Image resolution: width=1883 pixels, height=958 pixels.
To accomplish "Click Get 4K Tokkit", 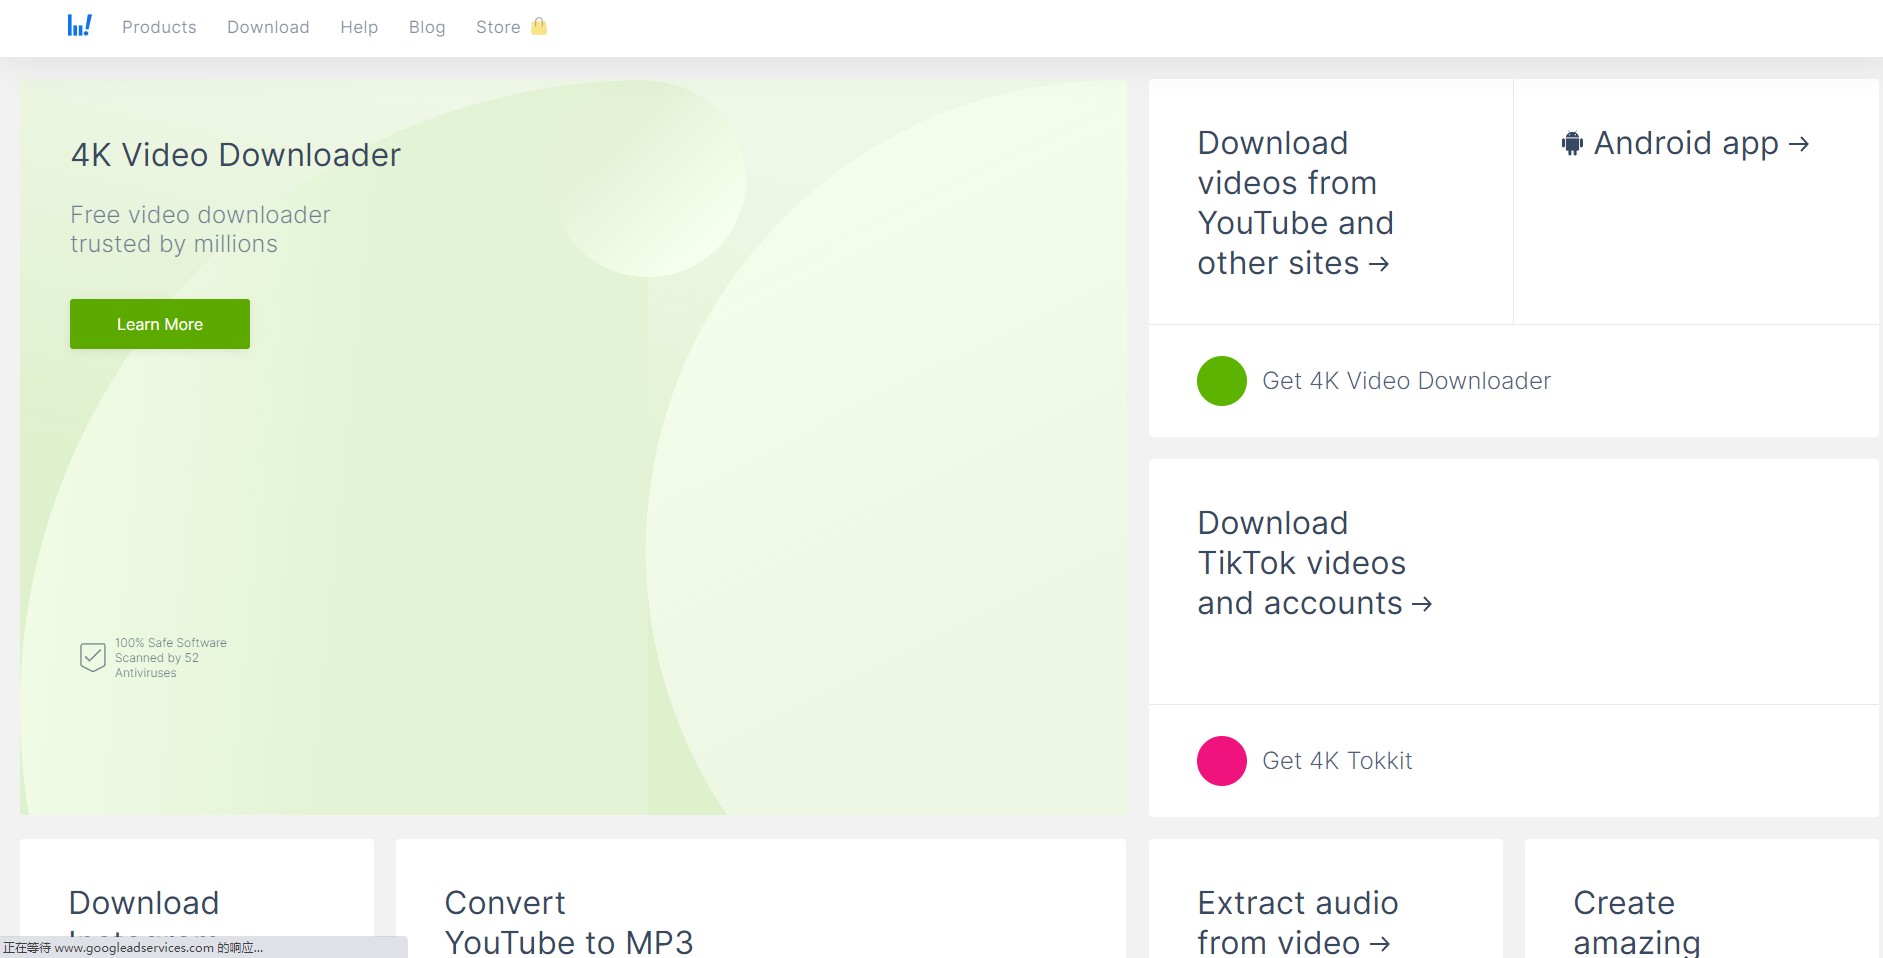I will [1337, 761].
